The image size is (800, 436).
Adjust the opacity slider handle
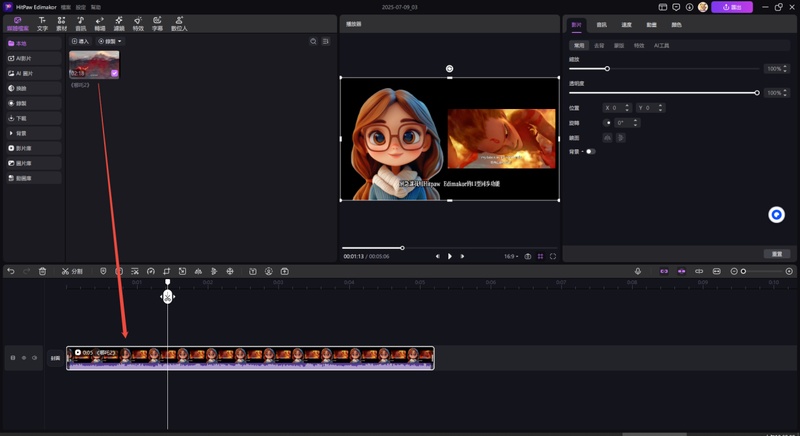tap(757, 93)
